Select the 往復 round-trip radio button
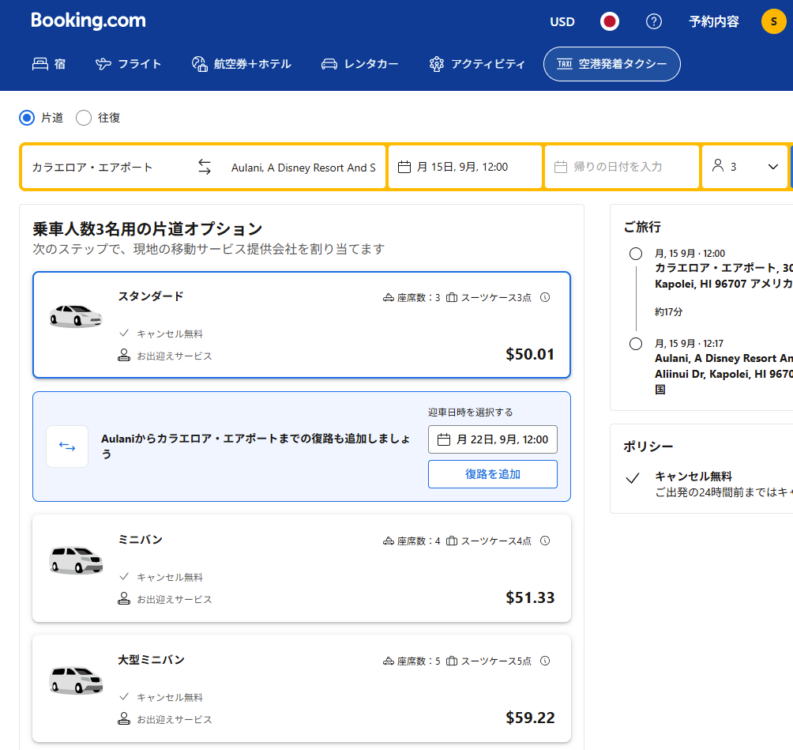 (84, 118)
